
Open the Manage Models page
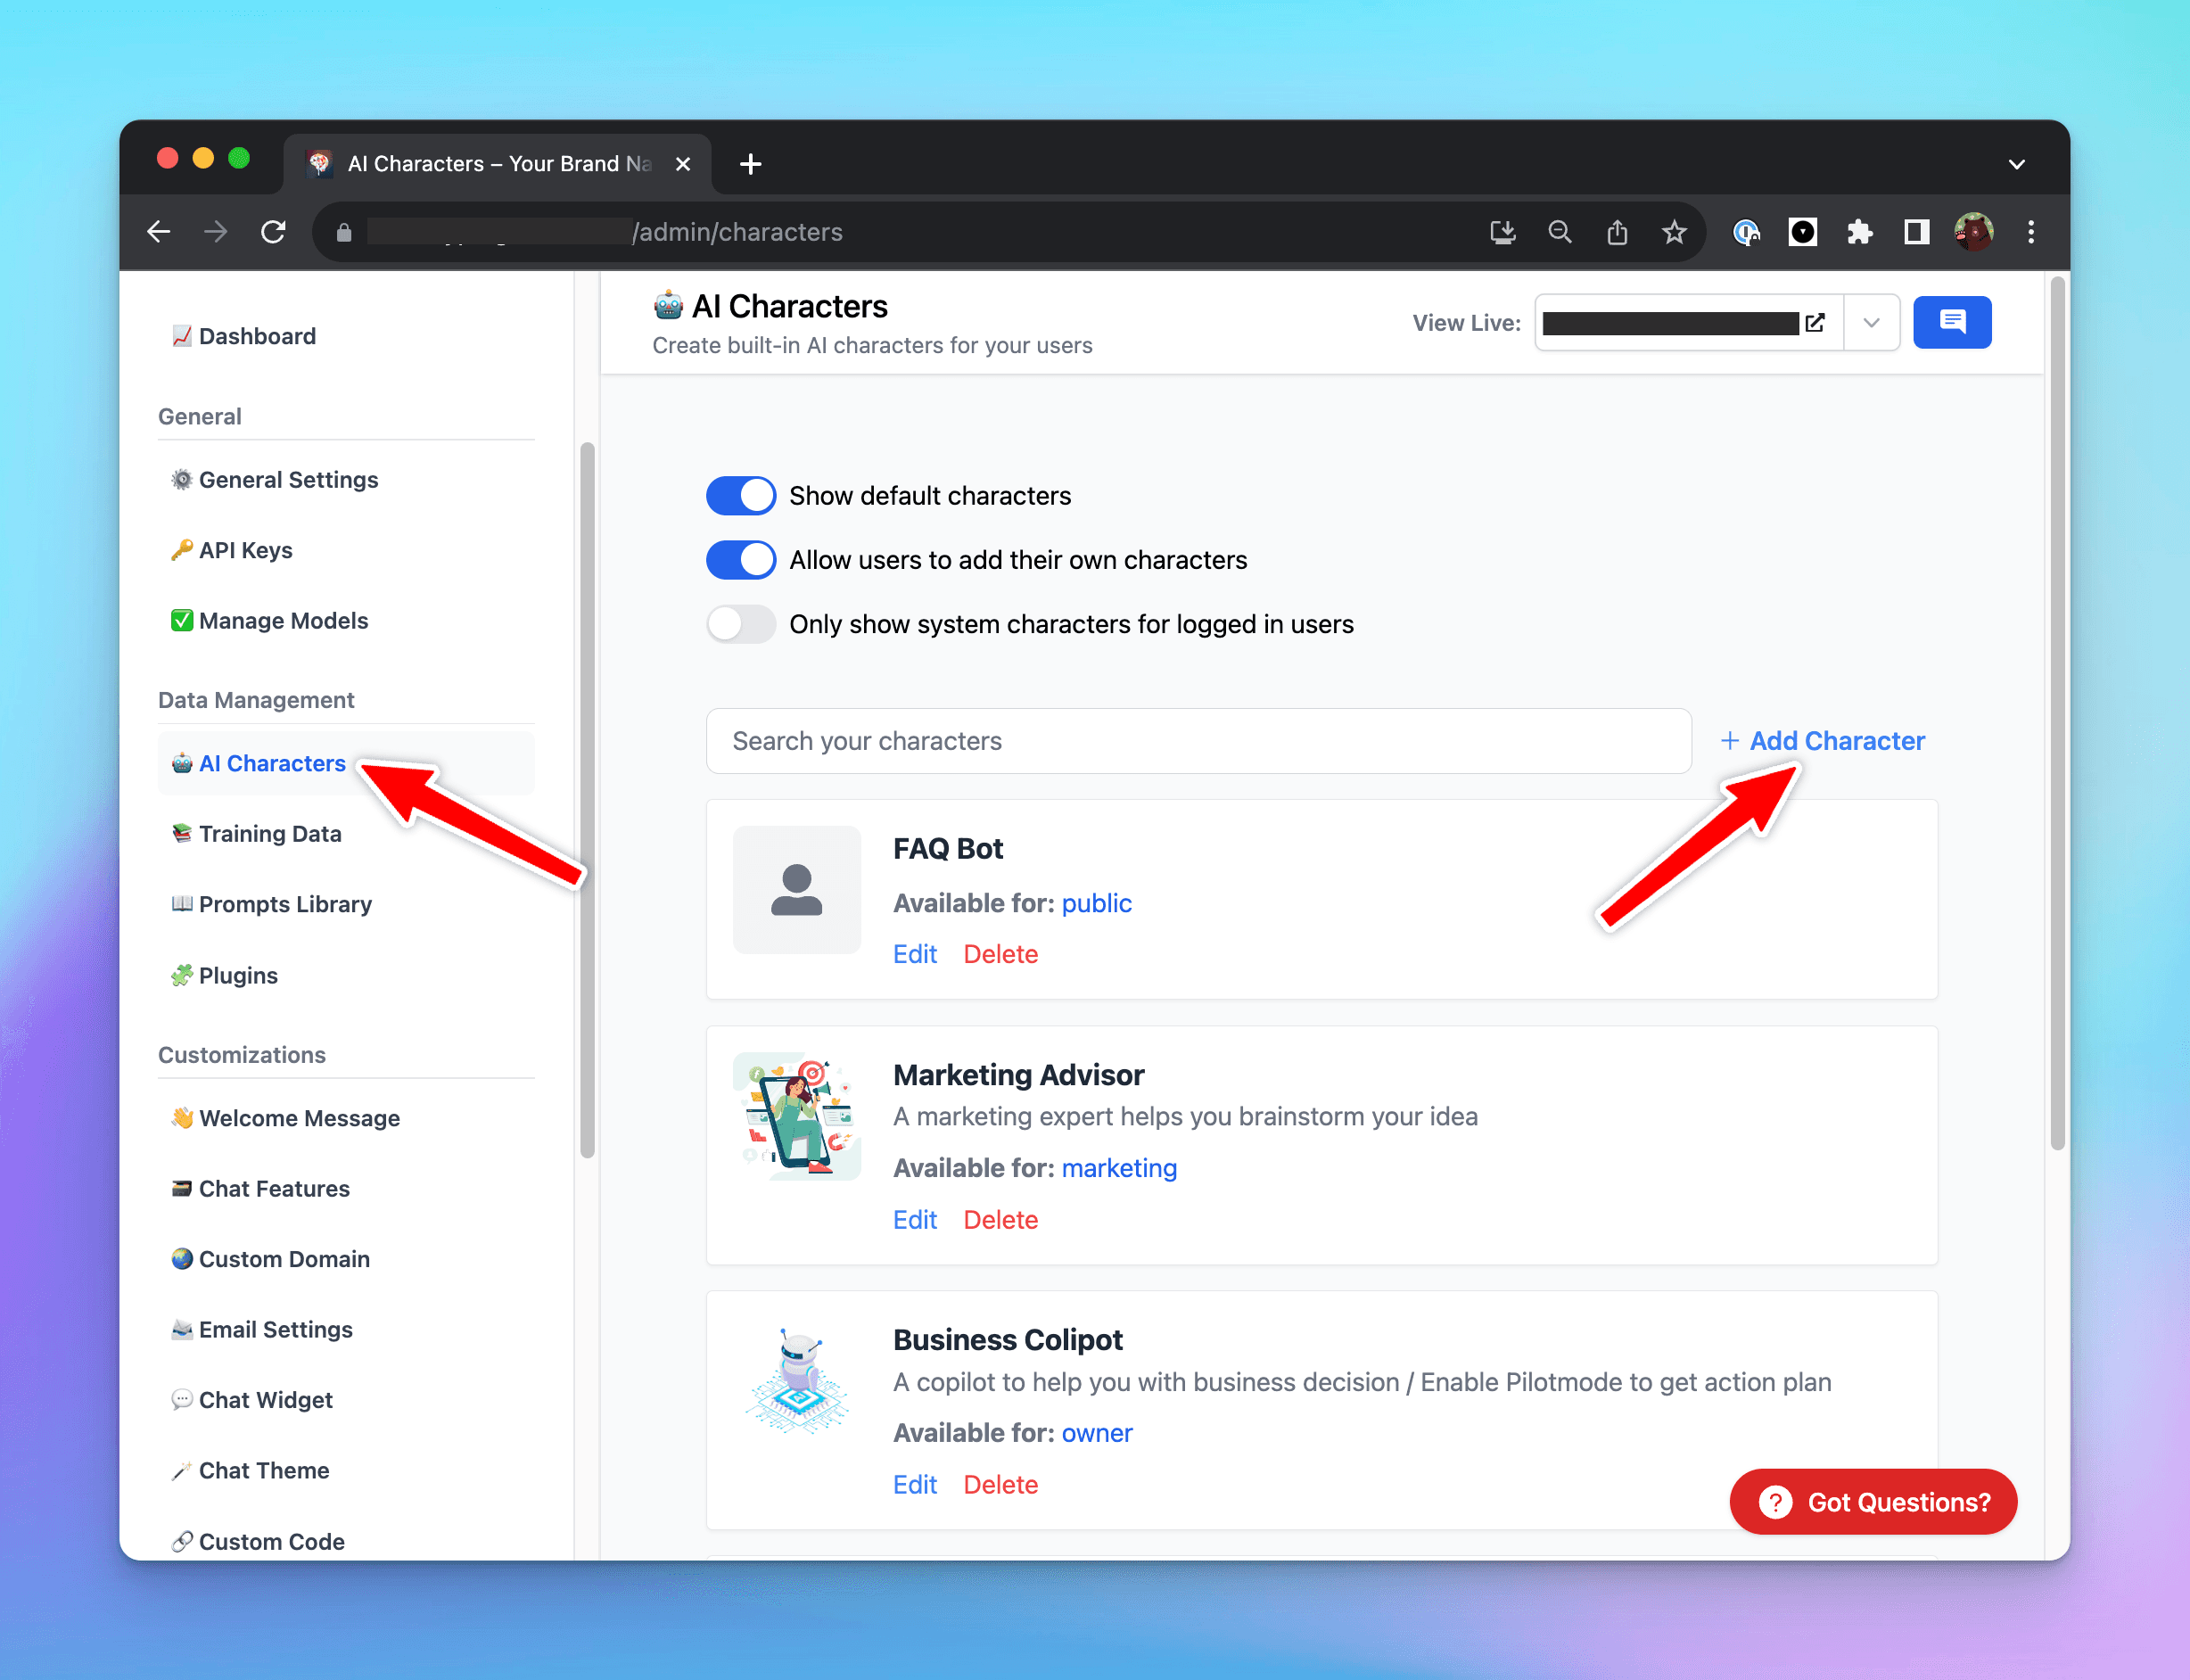(x=282, y=620)
